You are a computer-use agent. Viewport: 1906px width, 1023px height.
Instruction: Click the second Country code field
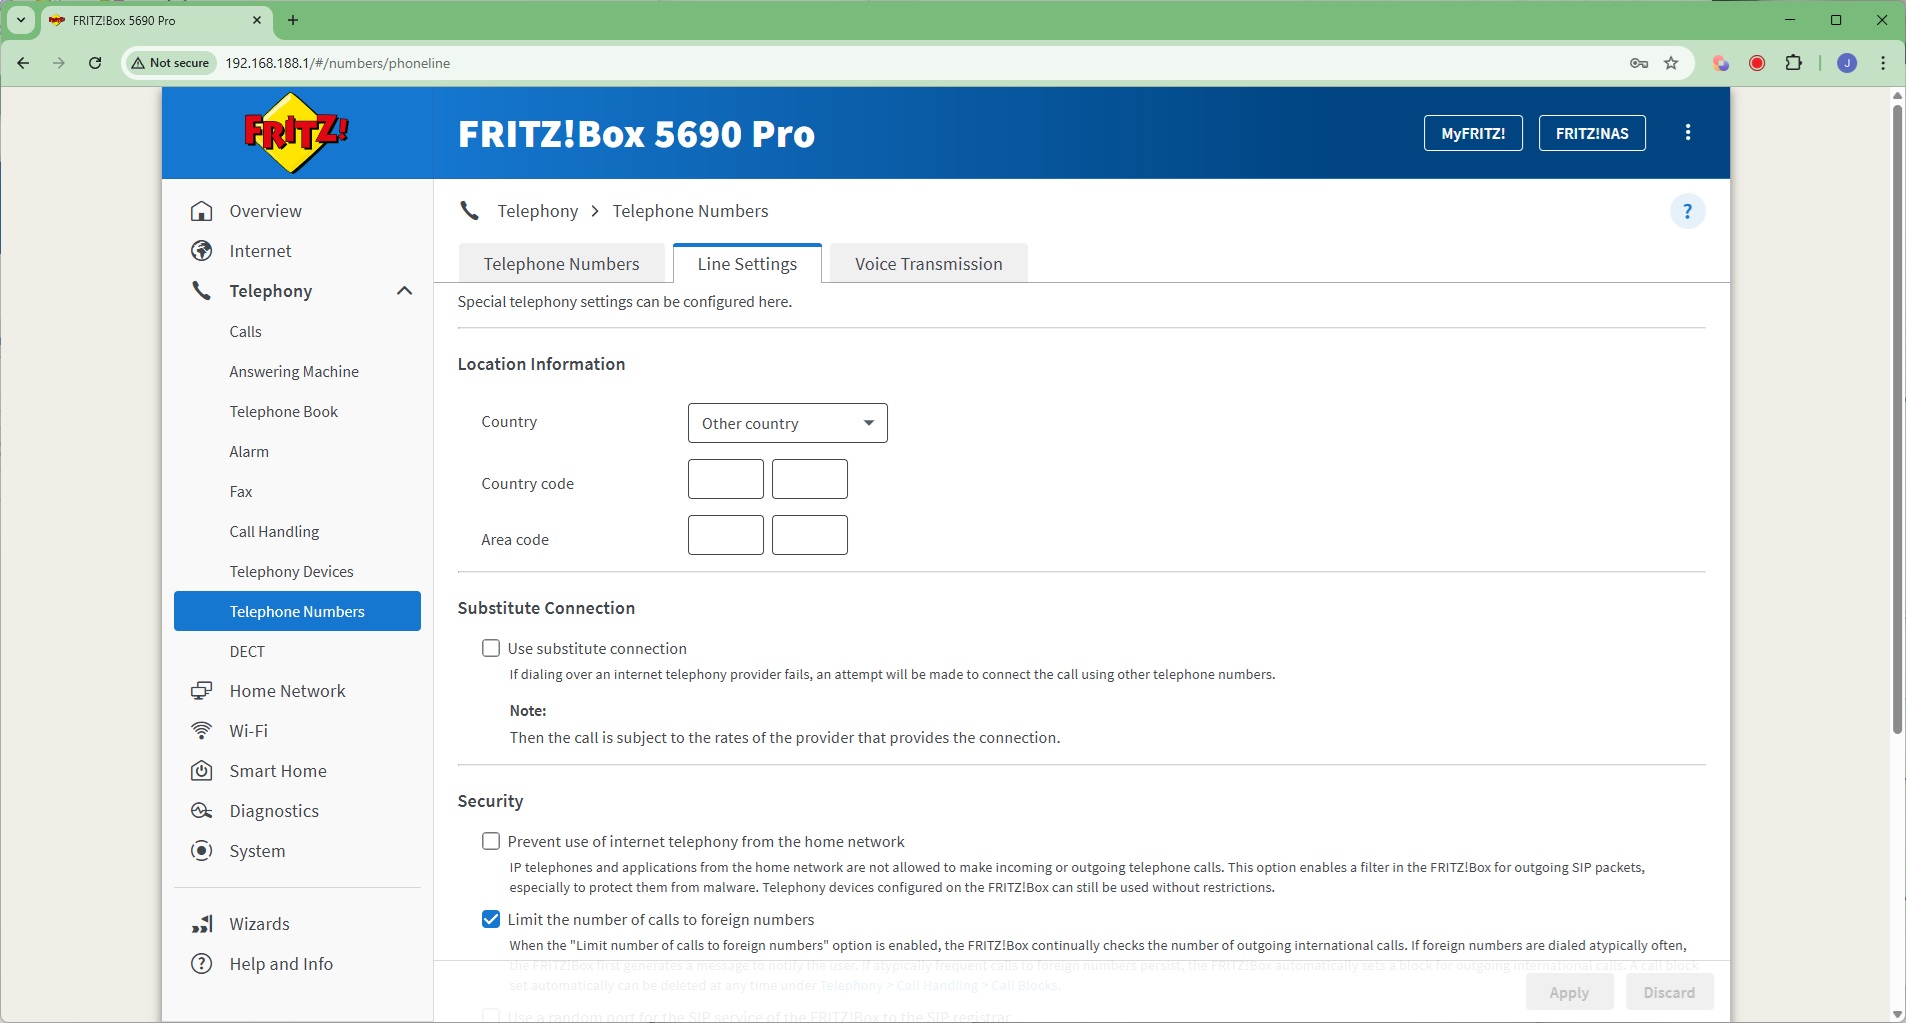point(810,479)
